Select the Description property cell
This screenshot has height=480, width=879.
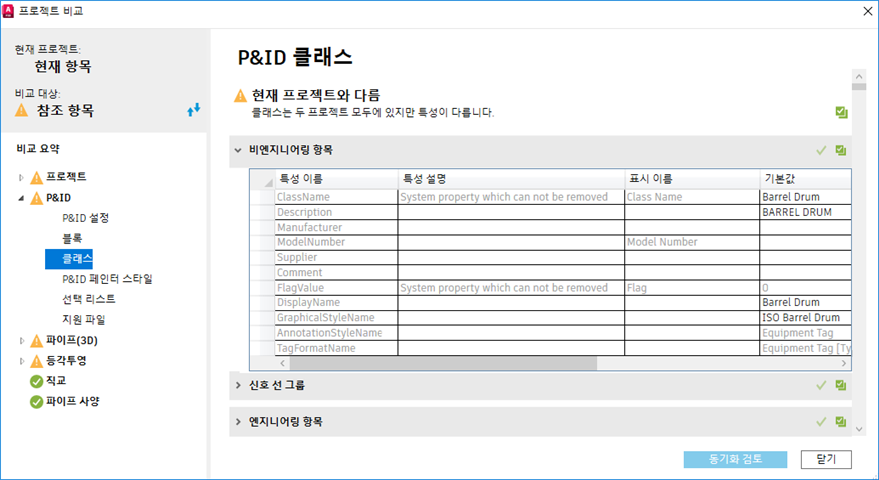336,212
